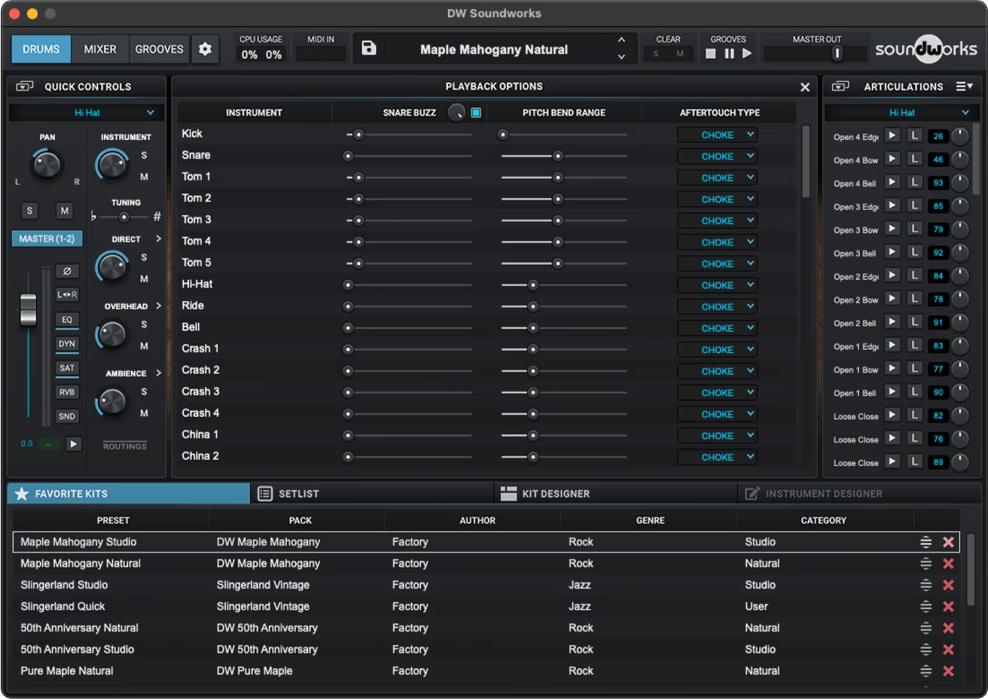Open settings via the gear icon

[x=205, y=49]
